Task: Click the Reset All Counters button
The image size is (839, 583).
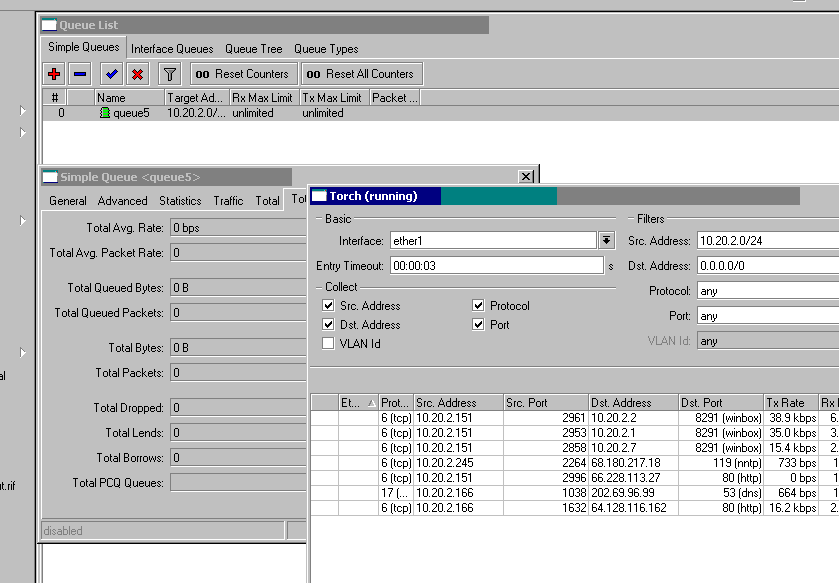Action: pyautogui.click(x=362, y=74)
